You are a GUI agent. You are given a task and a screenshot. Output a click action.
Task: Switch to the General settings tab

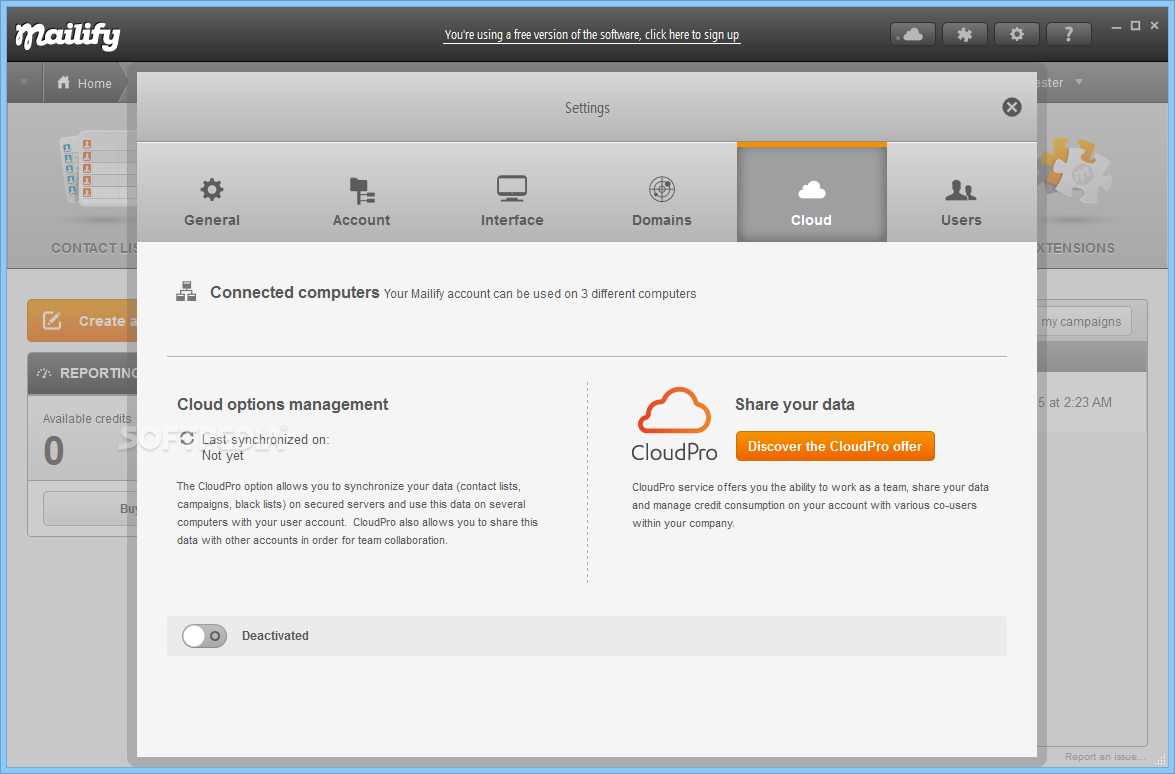(x=212, y=193)
